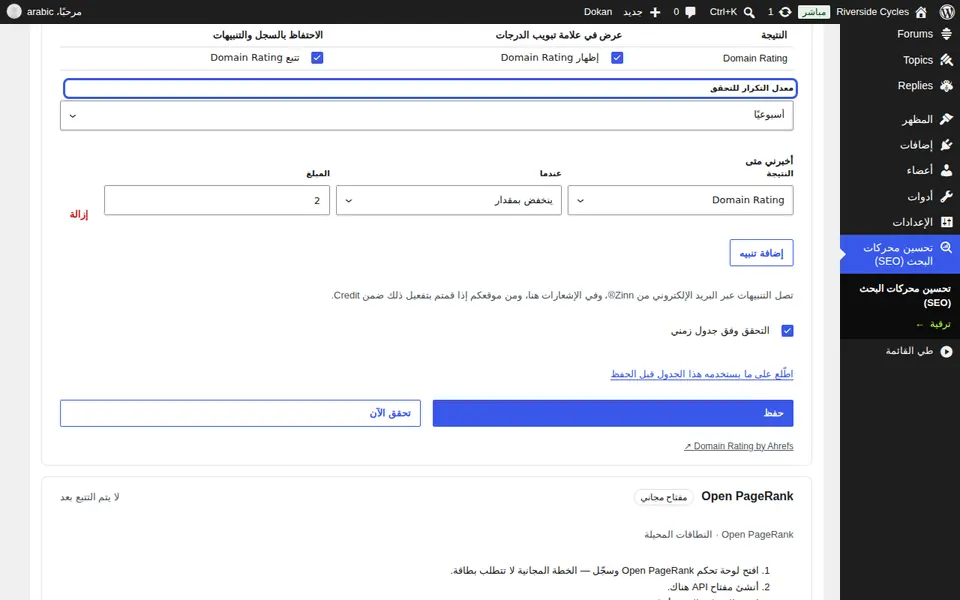Click the أدوات tools wrench icon
The height and width of the screenshot is (600, 960).
point(947,197)
